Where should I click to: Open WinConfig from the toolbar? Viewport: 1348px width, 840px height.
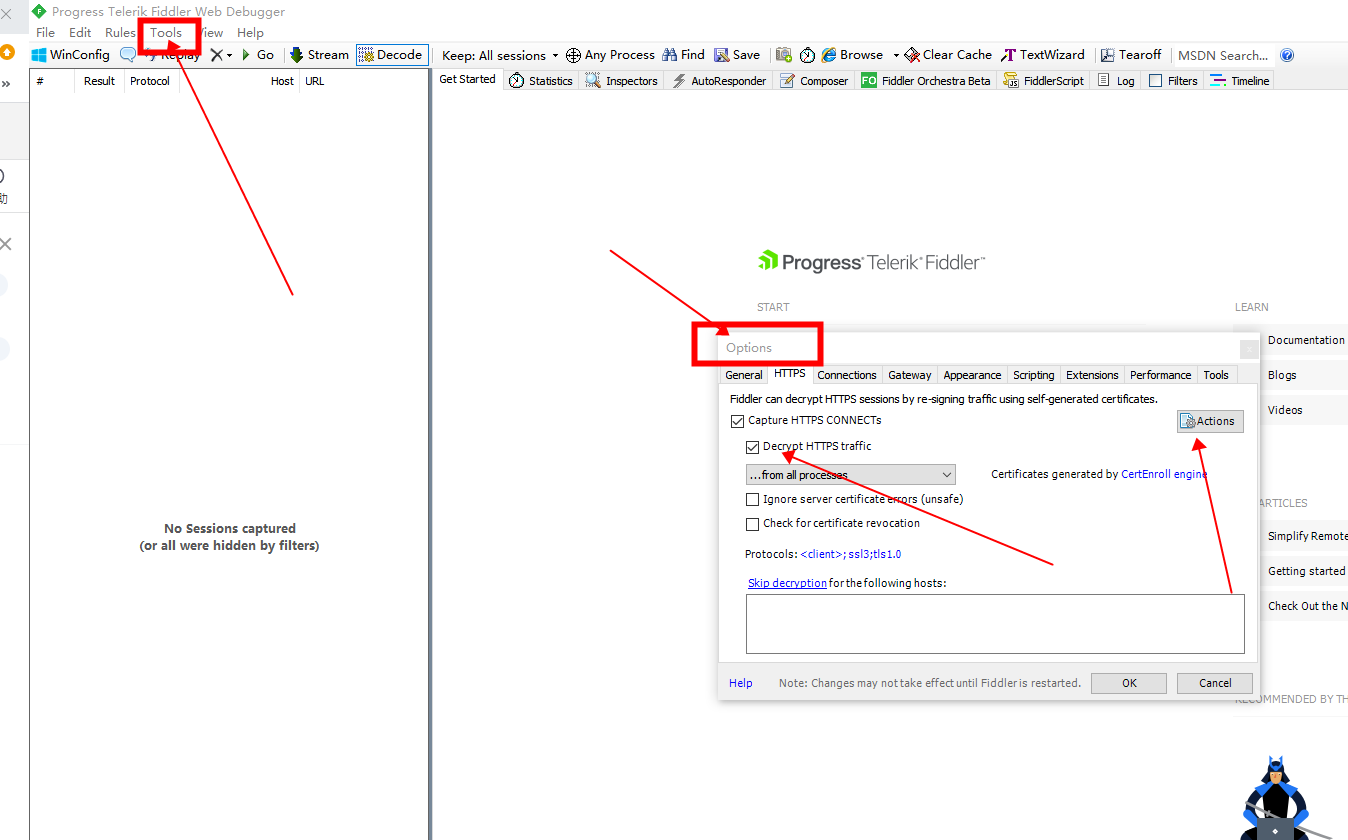71,55
